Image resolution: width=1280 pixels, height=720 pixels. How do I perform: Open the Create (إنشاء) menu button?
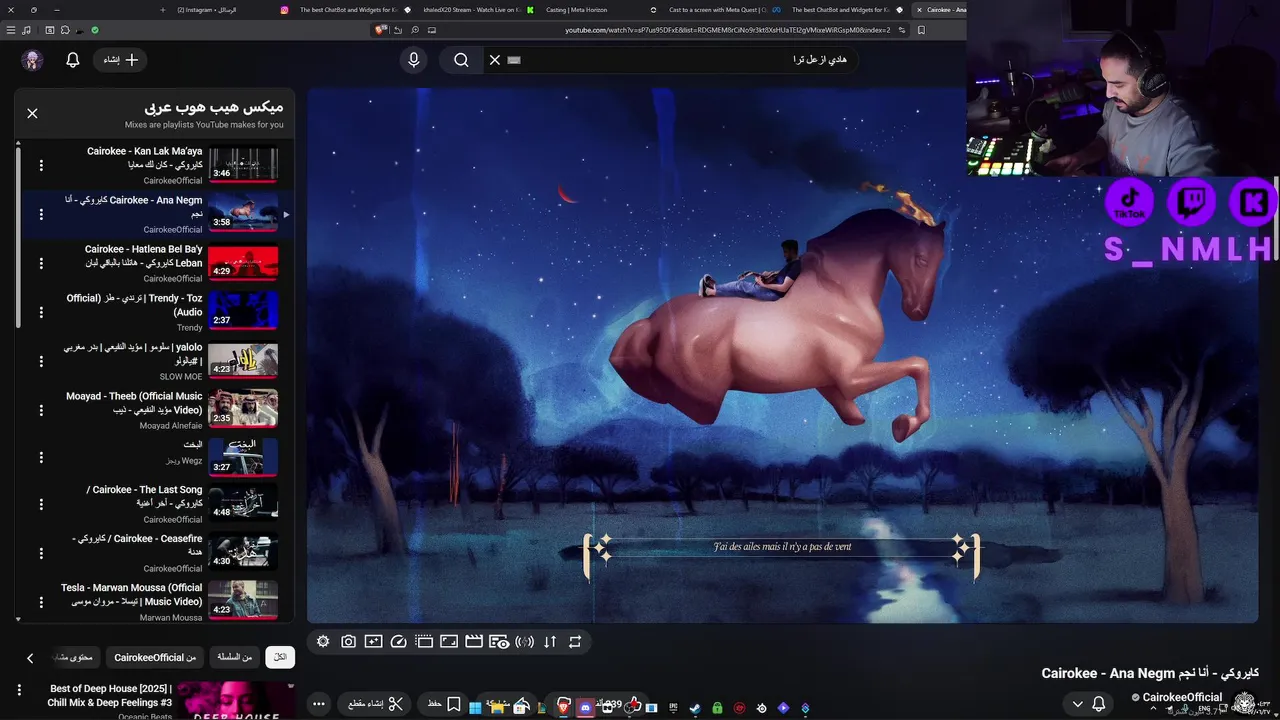pos(122,60)
